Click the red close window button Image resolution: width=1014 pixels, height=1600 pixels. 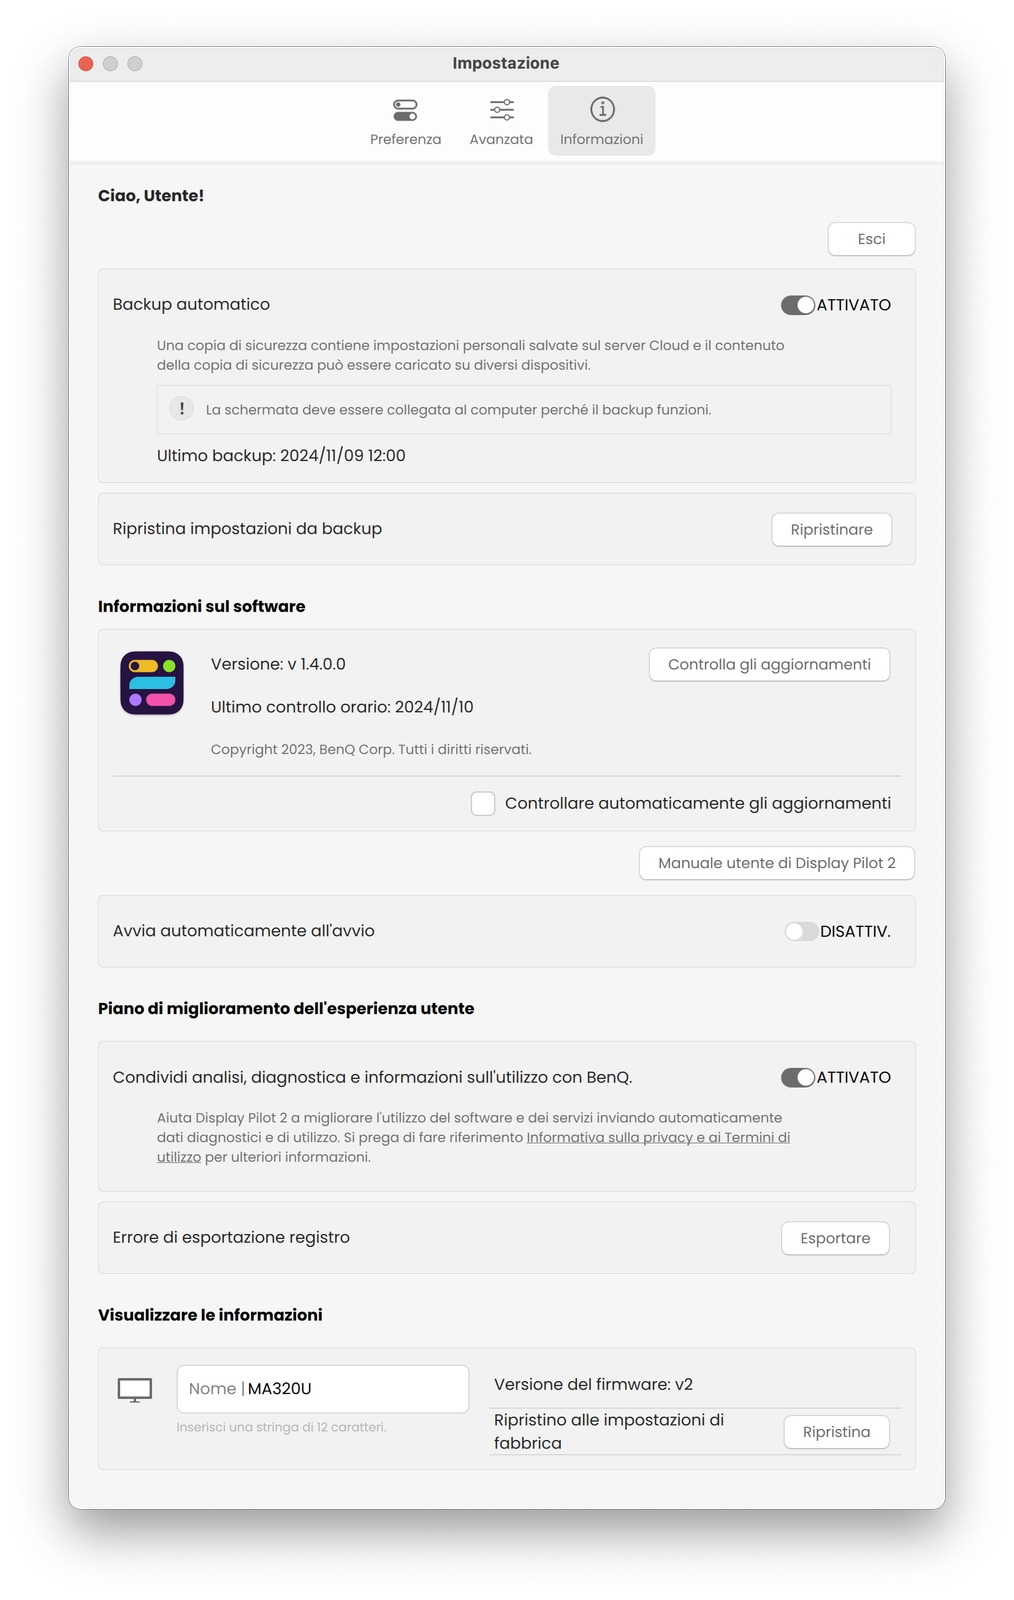[86, 64]
